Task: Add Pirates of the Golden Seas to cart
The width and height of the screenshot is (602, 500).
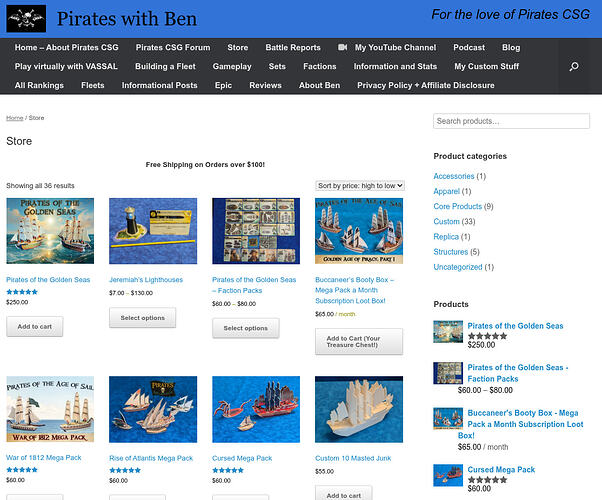Action: click(35, 327)
